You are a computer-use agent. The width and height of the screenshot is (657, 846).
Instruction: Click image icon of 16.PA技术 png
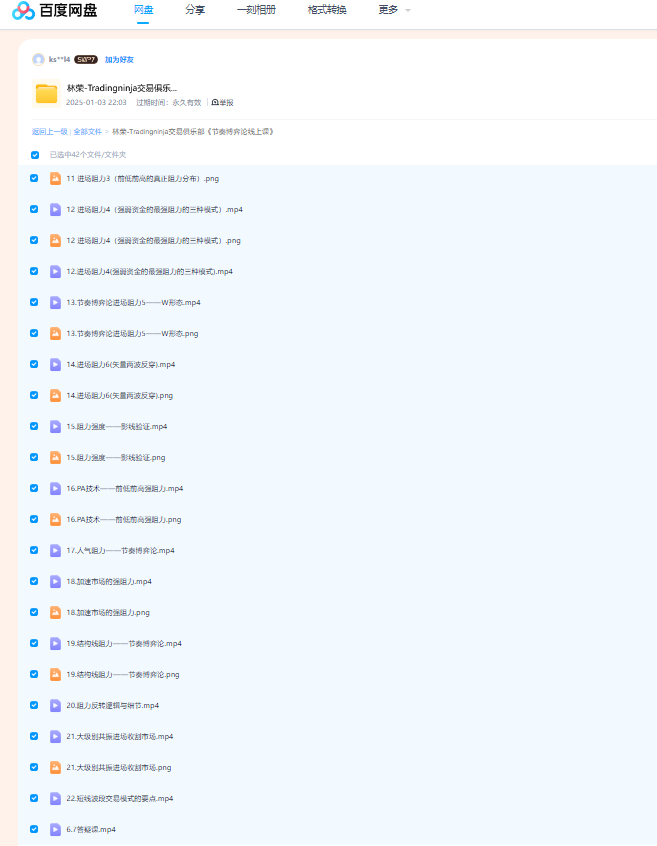[55, 520]
